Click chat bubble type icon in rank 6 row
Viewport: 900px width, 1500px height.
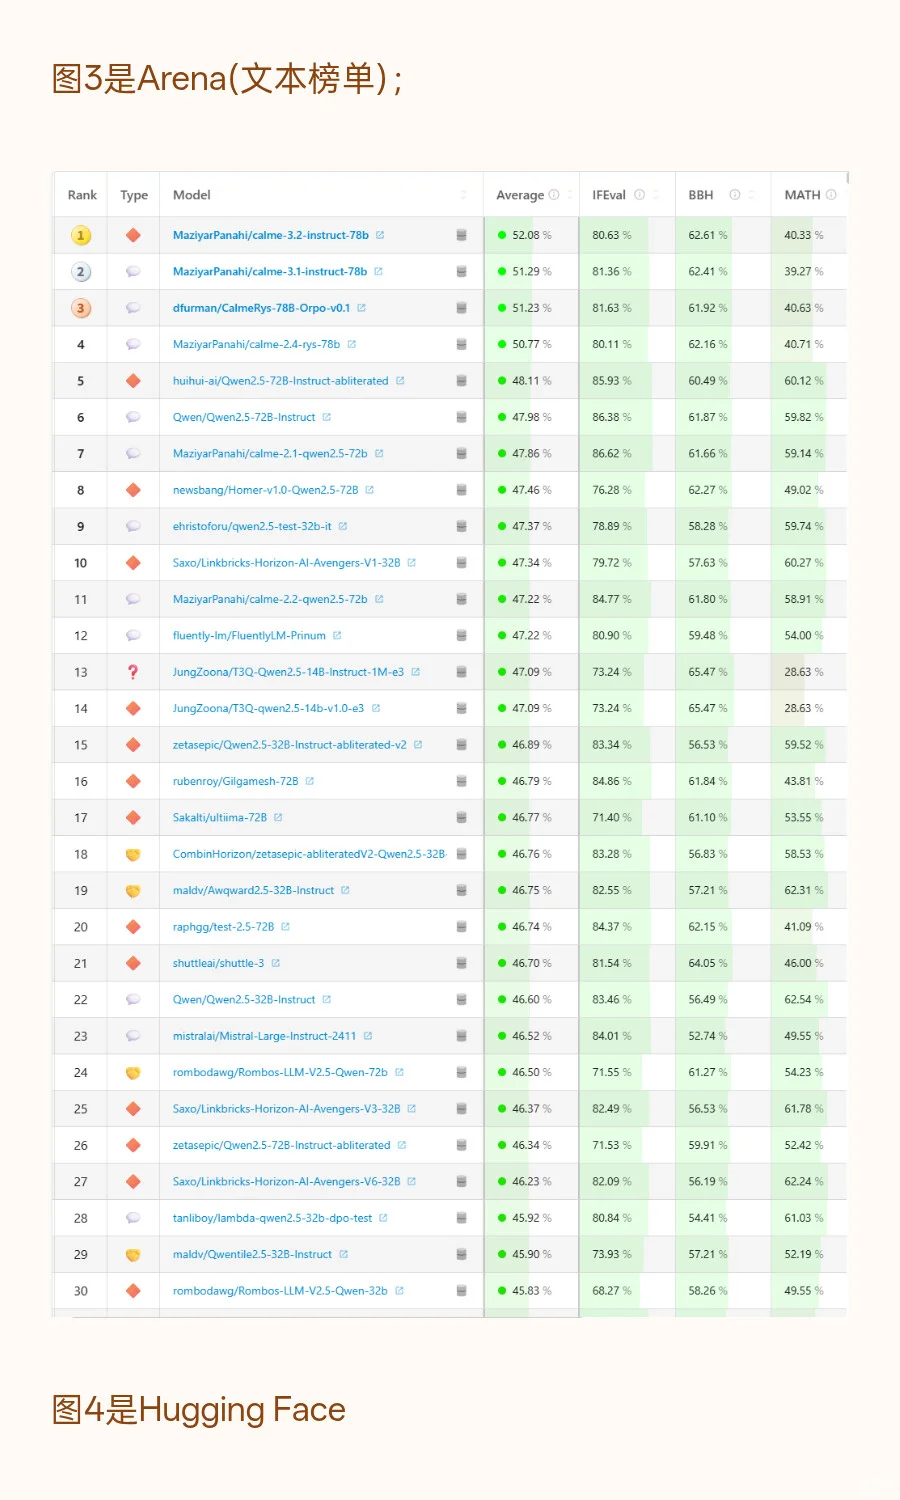coord(133,417)
